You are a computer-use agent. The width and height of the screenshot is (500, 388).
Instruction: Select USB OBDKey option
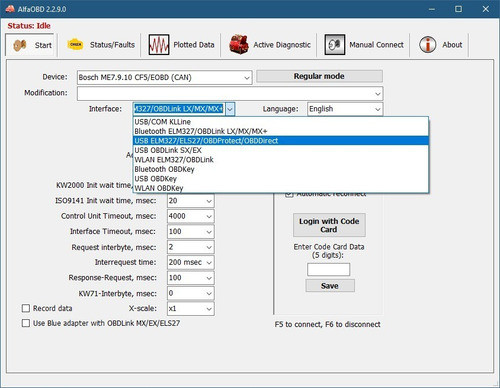tap(281, 179)
